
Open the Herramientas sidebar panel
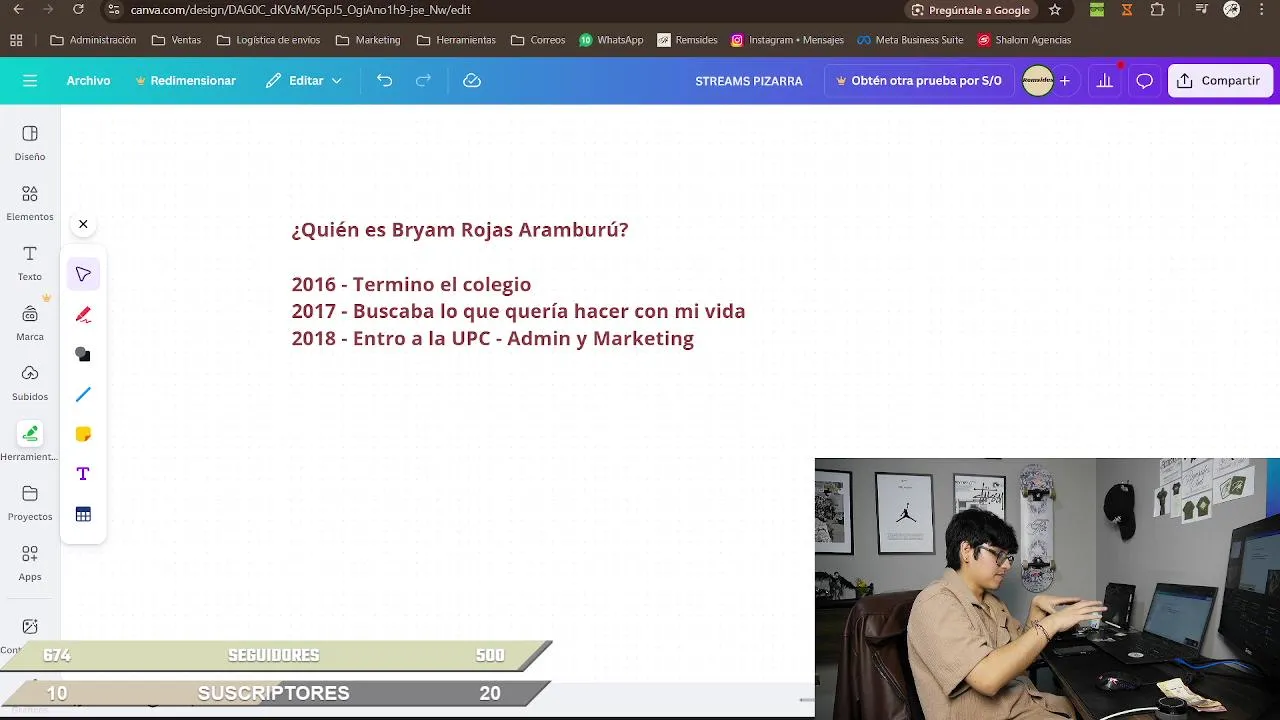[x=30, y=442]
